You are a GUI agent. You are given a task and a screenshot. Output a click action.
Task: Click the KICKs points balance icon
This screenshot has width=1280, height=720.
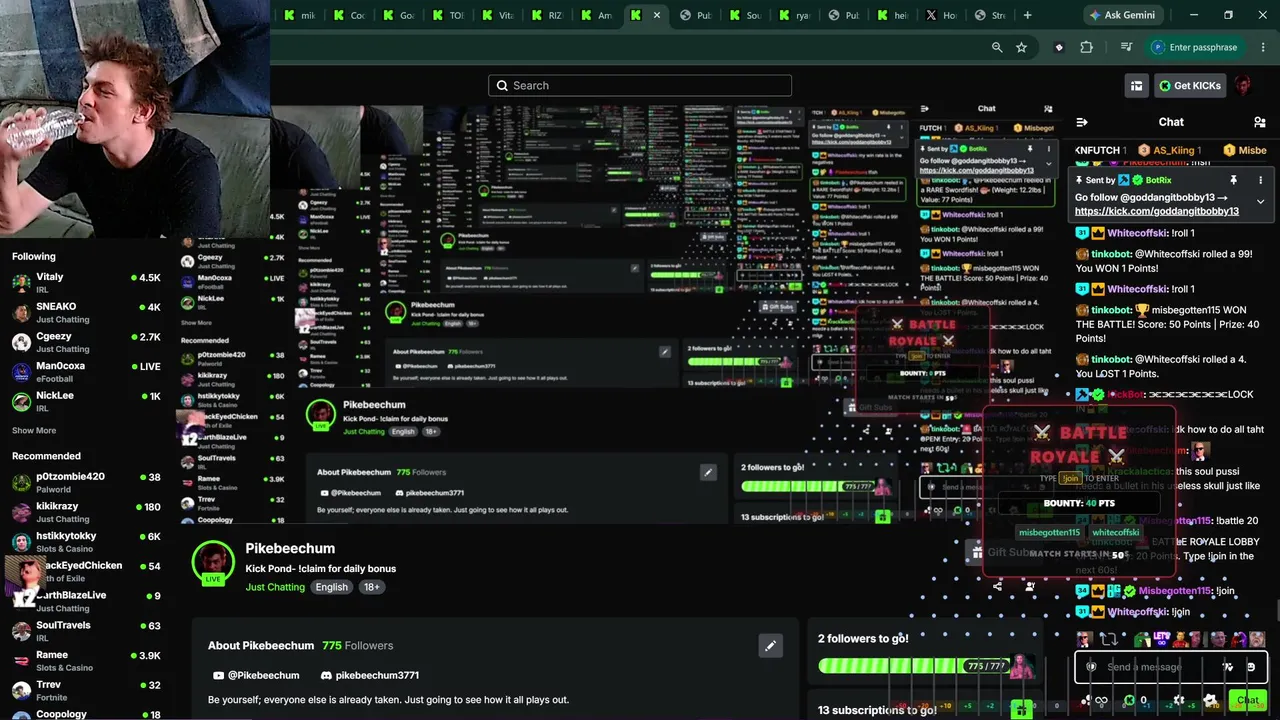coord(1129,700)
